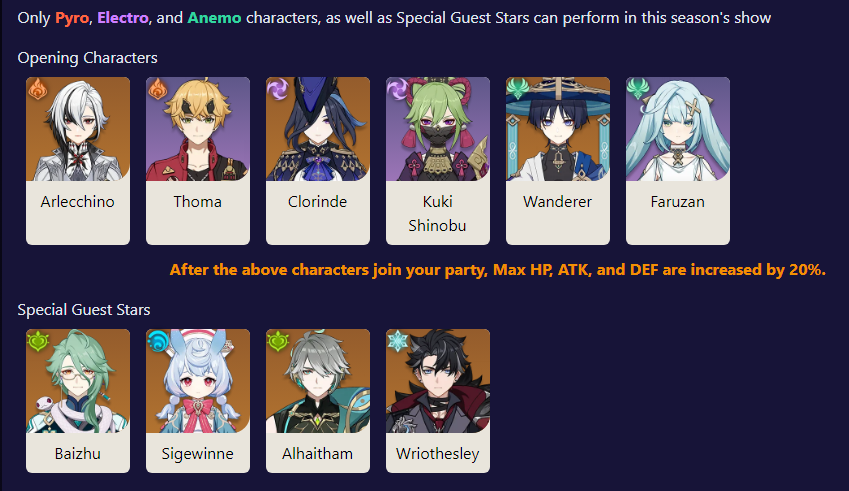Image resolution: width=849 pixels, height=491 pixels.
Task: Click the Cryo element icon on Wriothesley's card
Action: tap(398, 342)
